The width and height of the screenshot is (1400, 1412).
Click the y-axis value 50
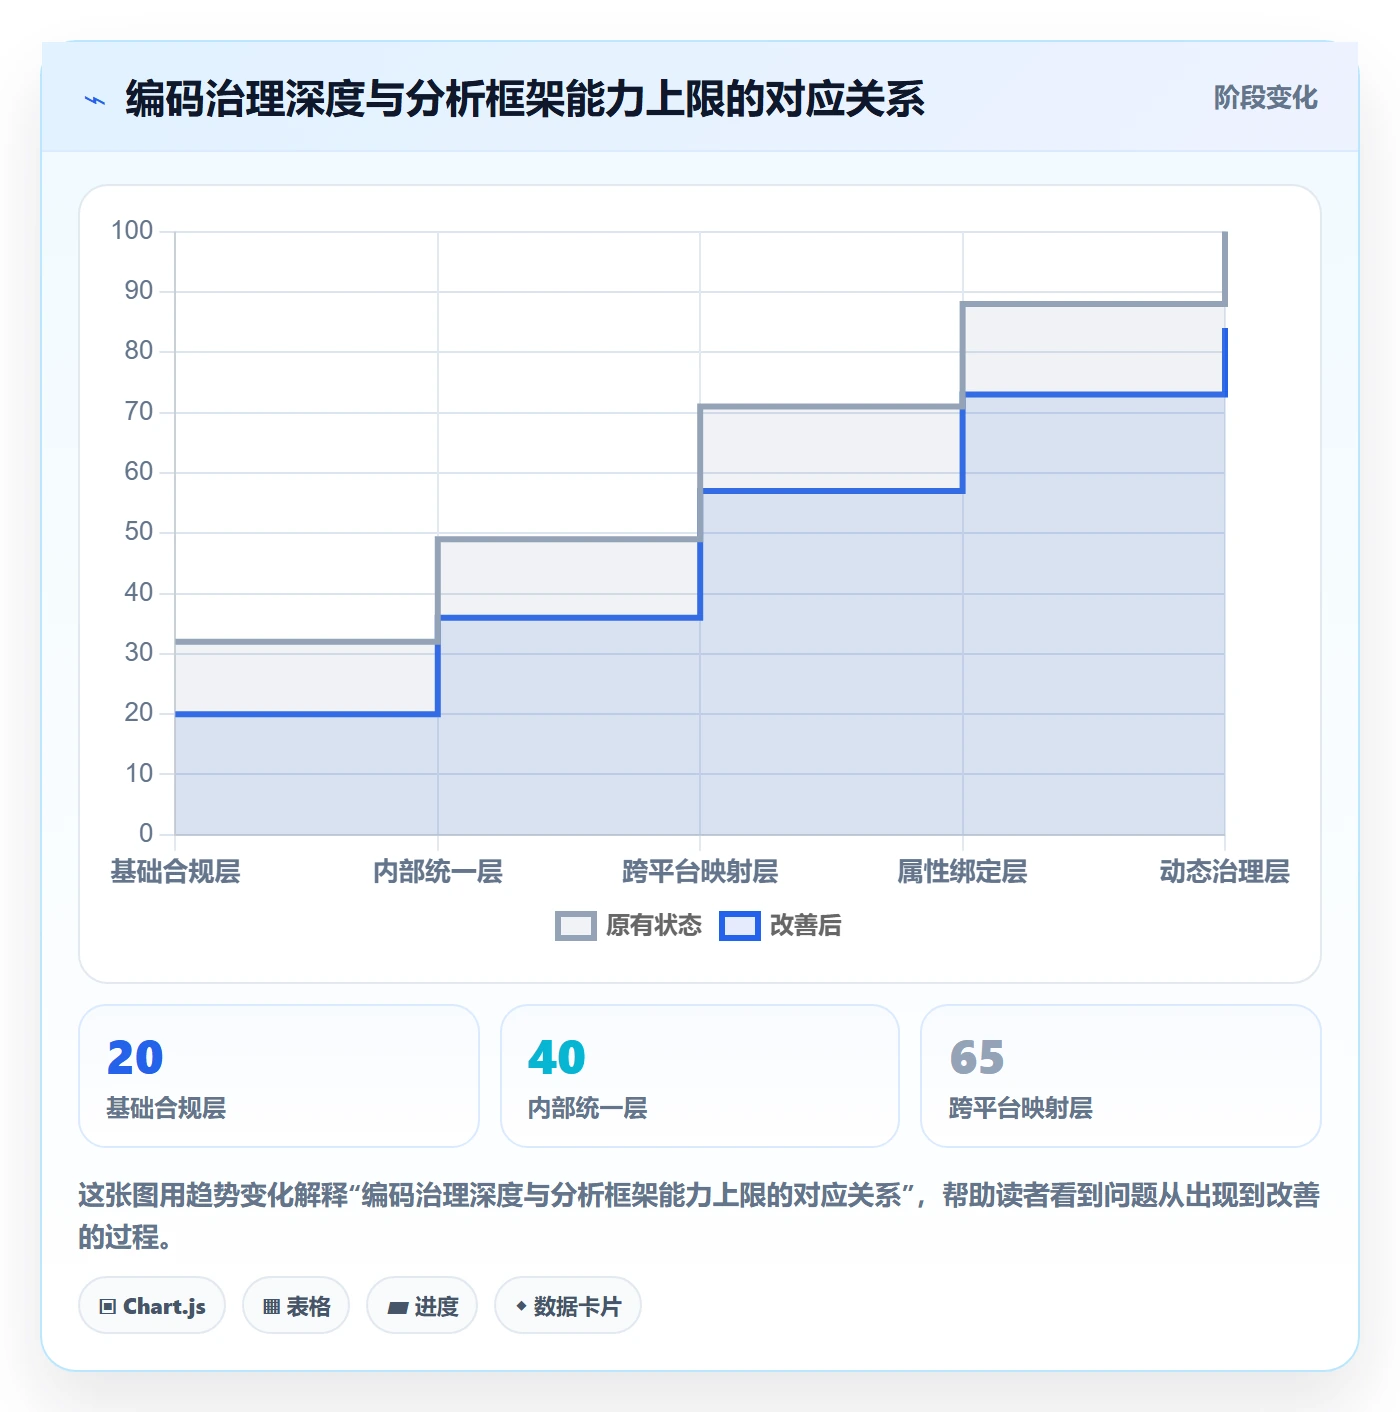point(139,532)
